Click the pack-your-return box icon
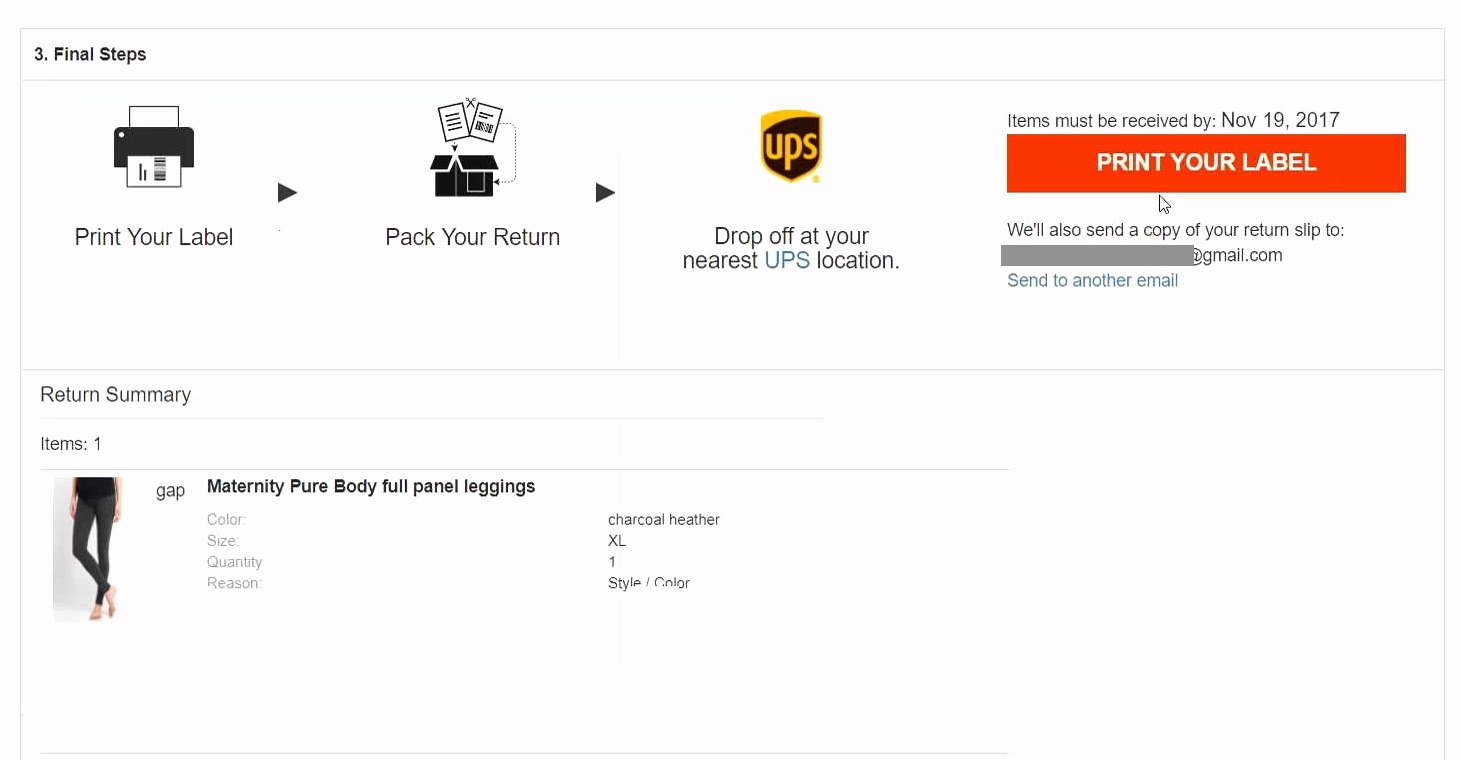1461x760 pixels. [471, 148]
